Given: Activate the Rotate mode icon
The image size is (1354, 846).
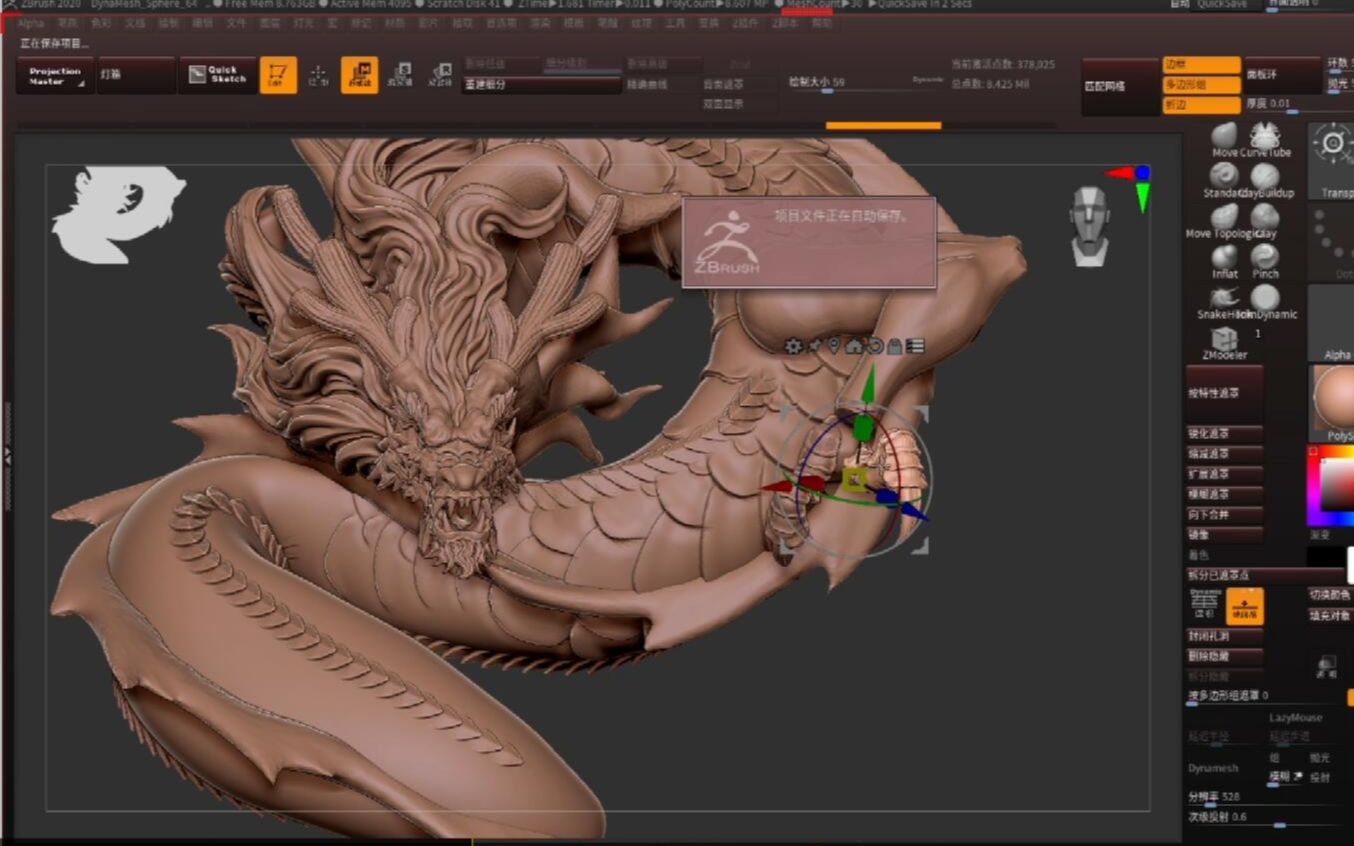Looking at the screenshot, I should pyautogui.click(x=440, y=75).
